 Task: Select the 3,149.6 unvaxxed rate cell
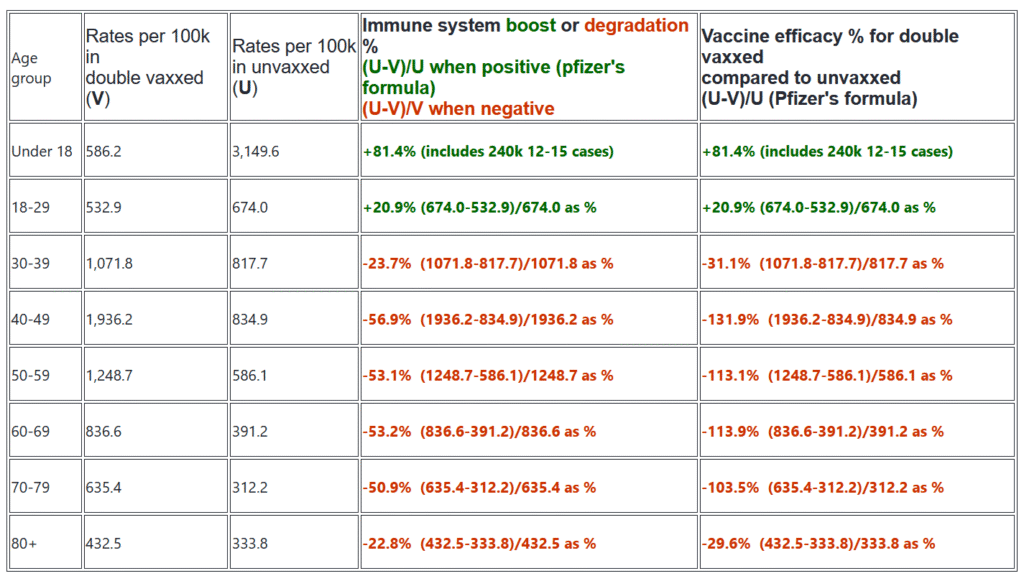[294, 151]
